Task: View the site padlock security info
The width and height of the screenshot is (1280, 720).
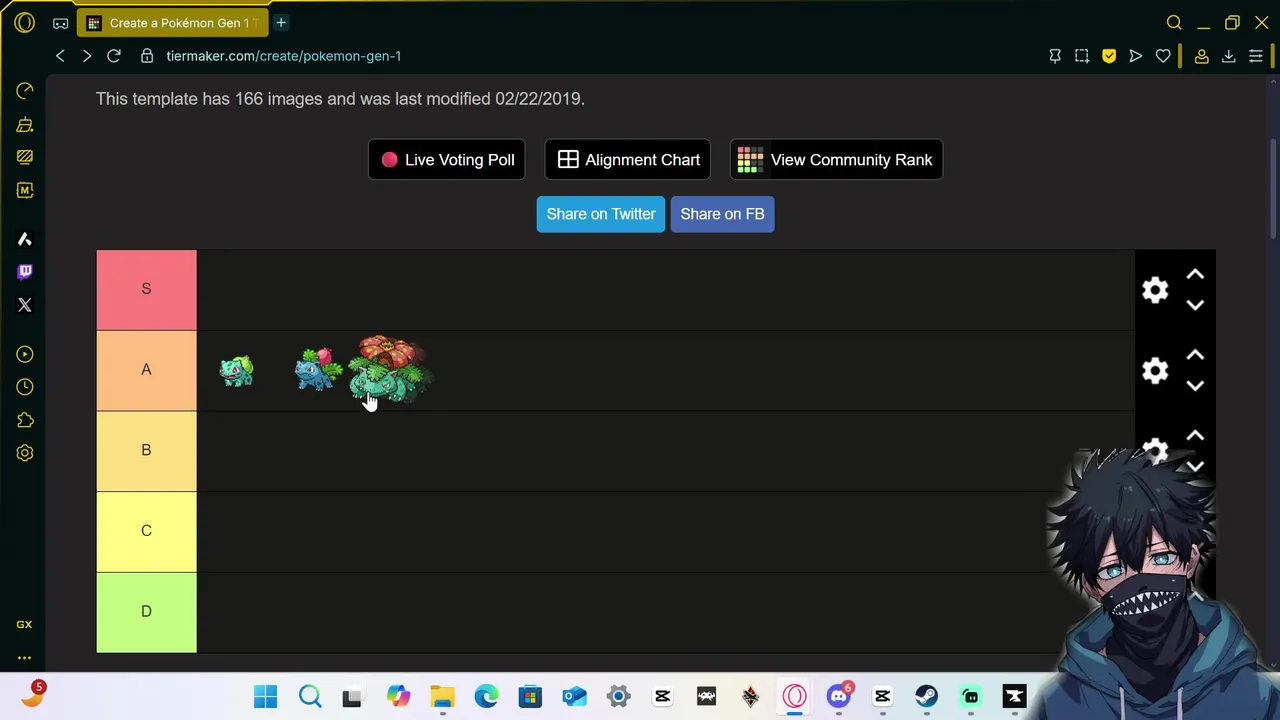Action: (x=147, y=56)
